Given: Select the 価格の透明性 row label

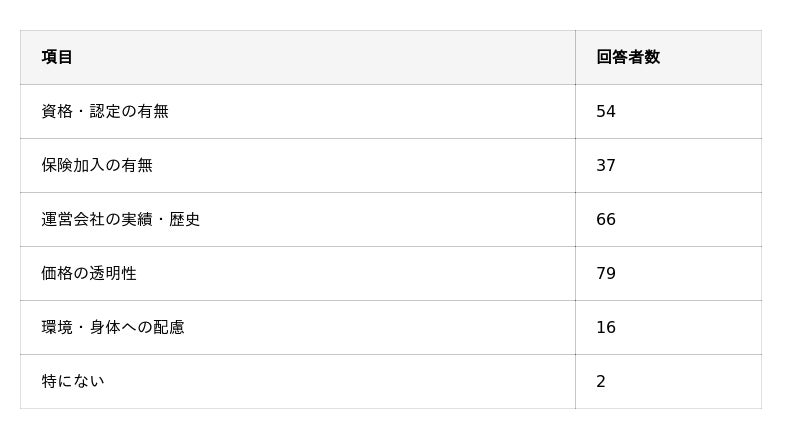Looking at the screenshot, I should (89, 274).
